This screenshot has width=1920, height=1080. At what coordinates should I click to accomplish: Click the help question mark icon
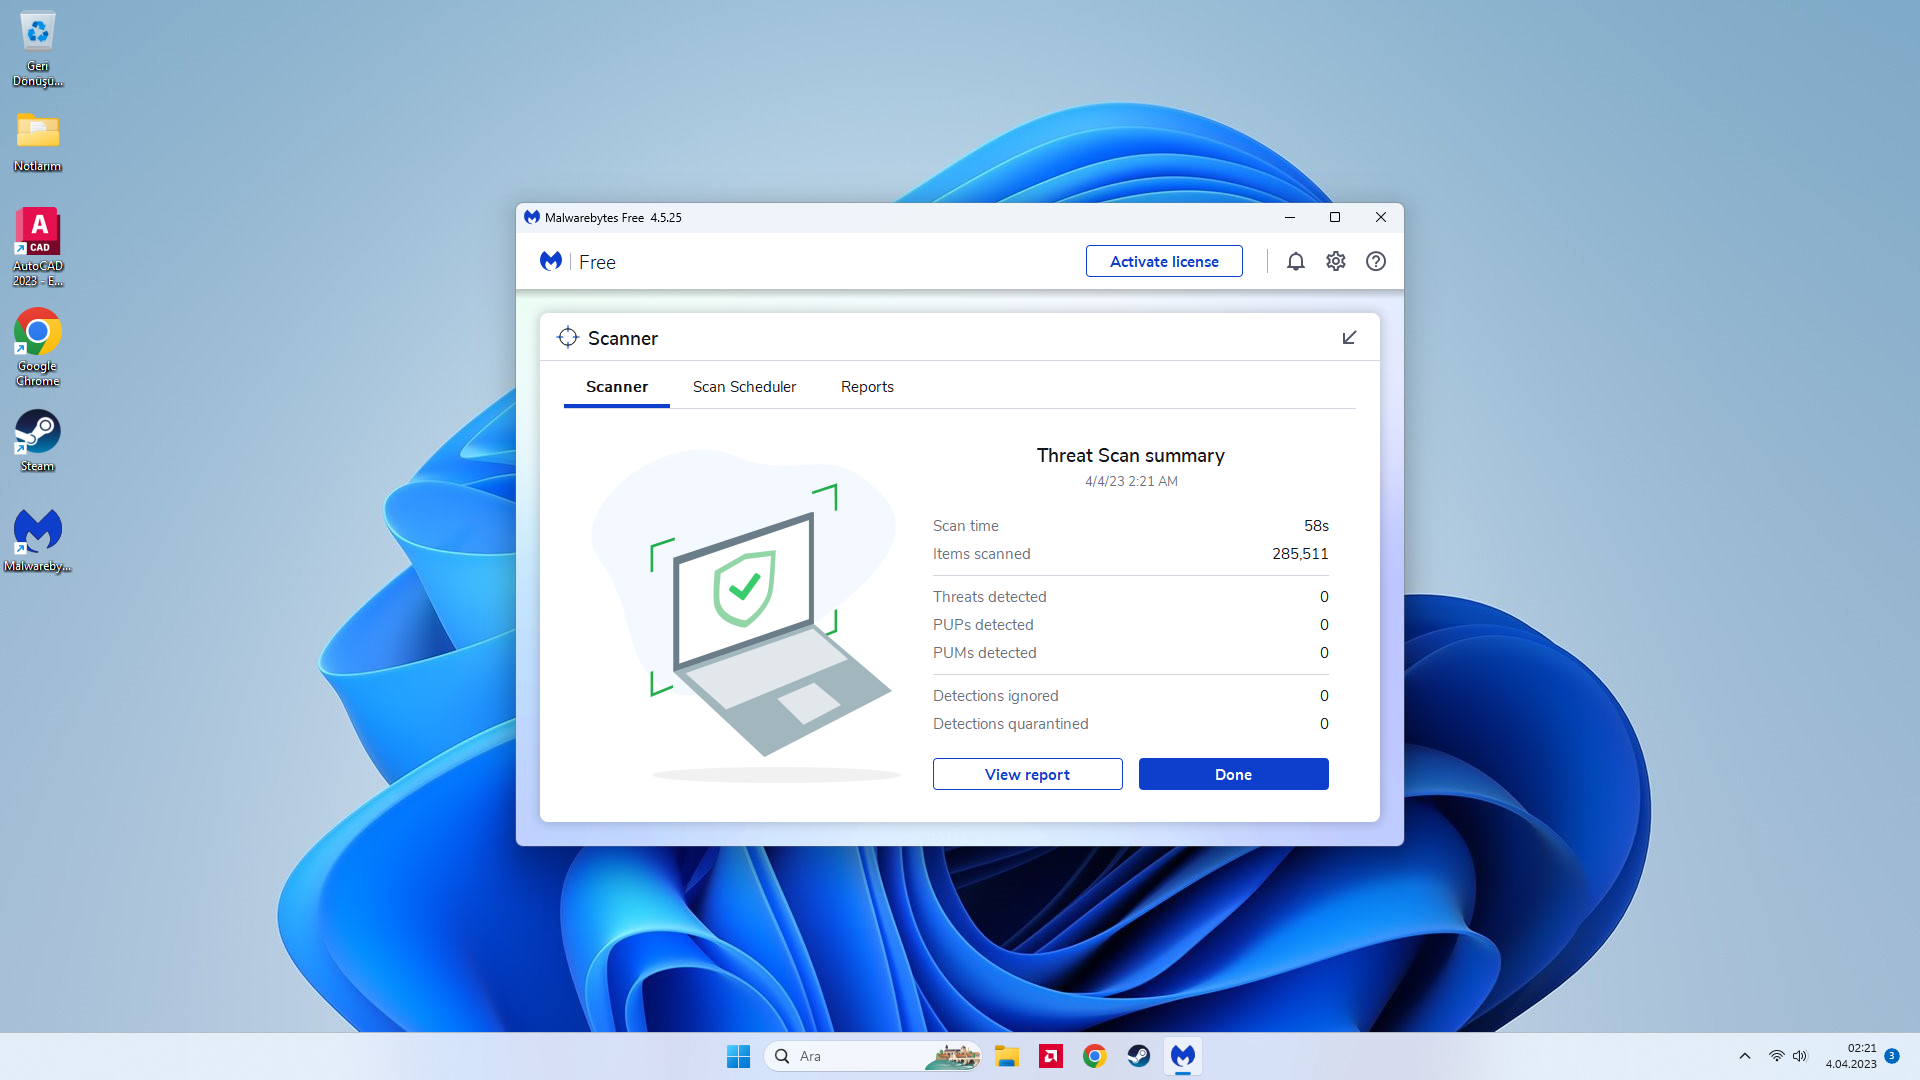point(1376,261)
